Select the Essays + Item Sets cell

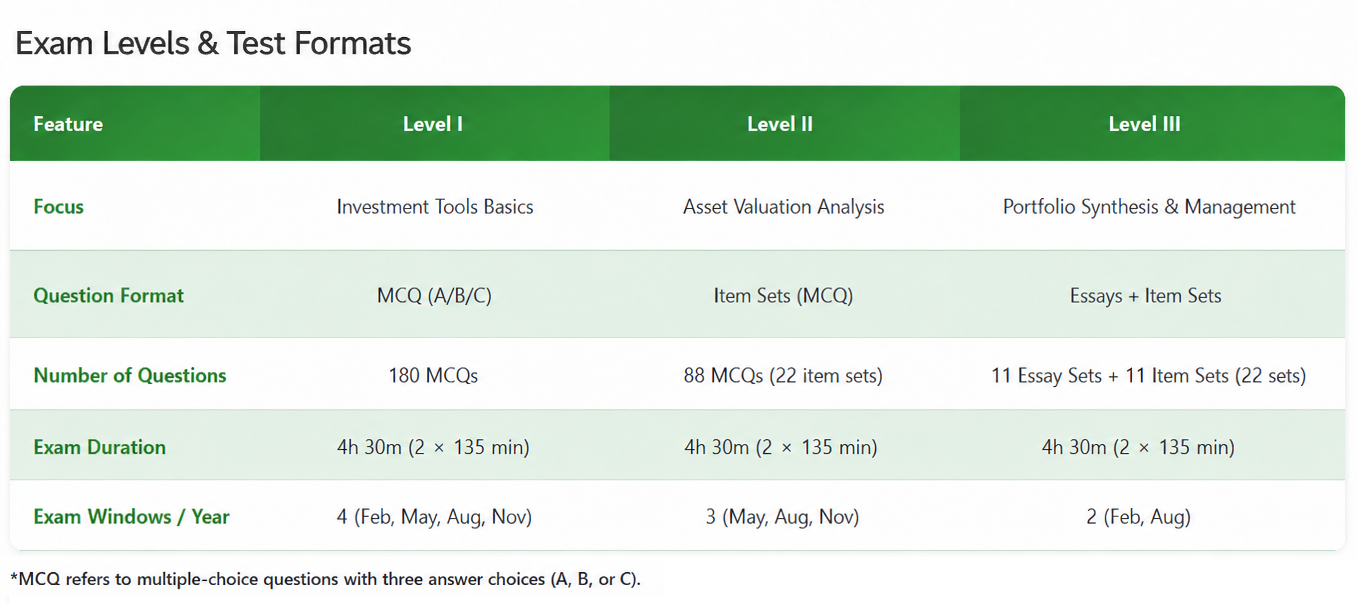[x=1146, y=296]
